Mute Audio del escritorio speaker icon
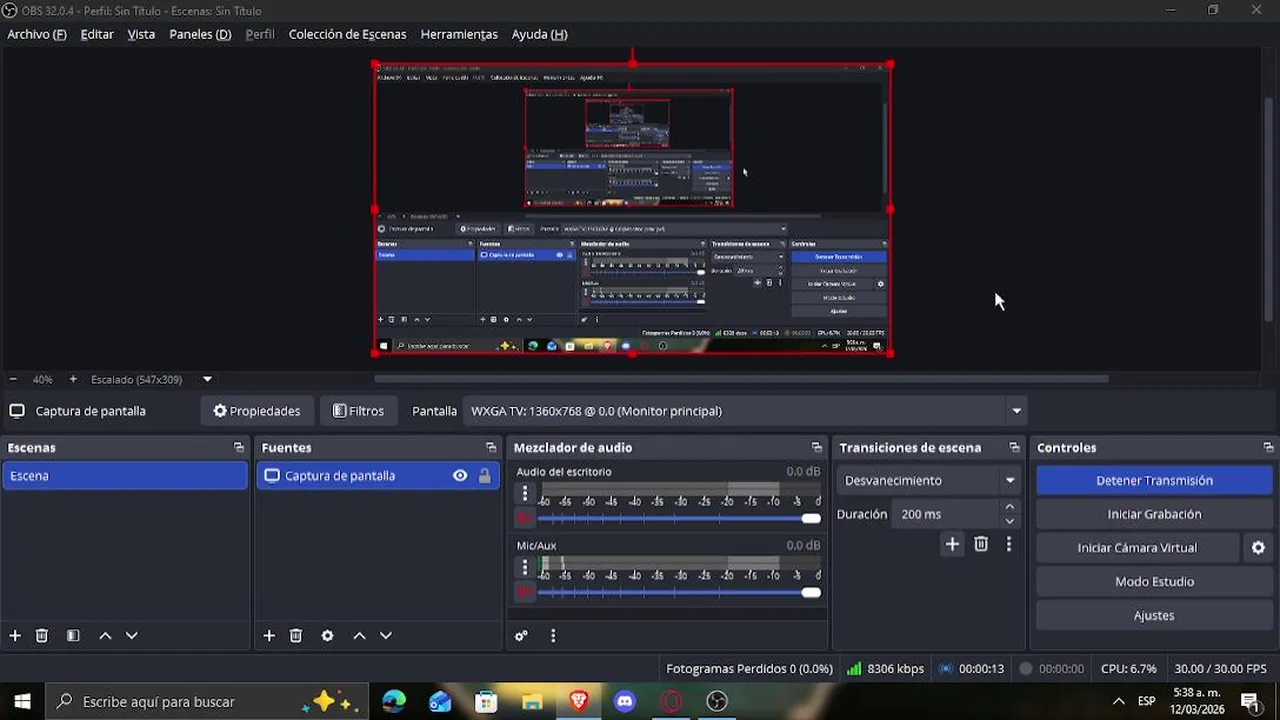Screen dimensions: 1280x720 tap(524, 518)
